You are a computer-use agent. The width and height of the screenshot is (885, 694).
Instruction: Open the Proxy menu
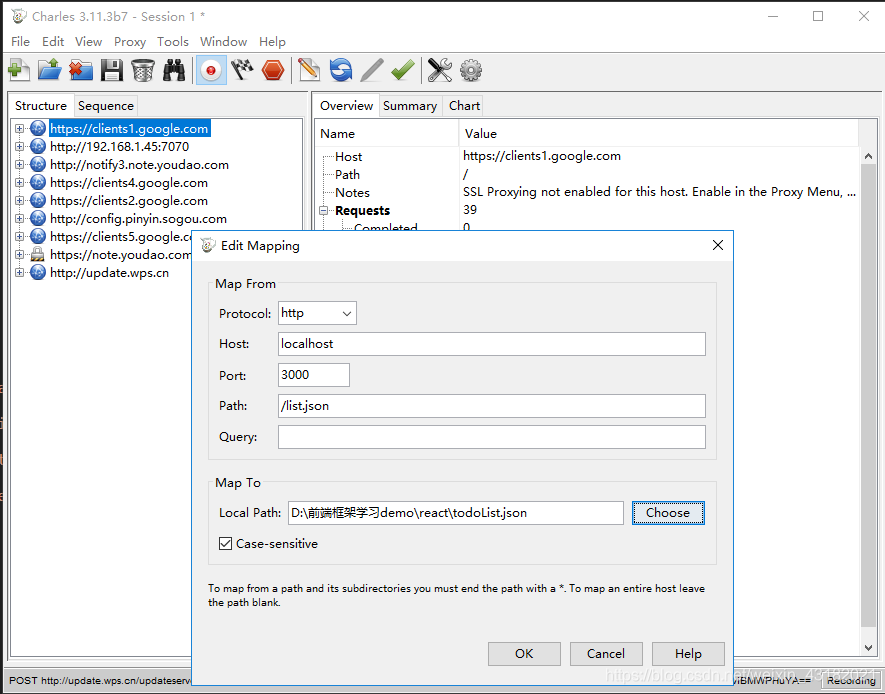click(130, 42)
